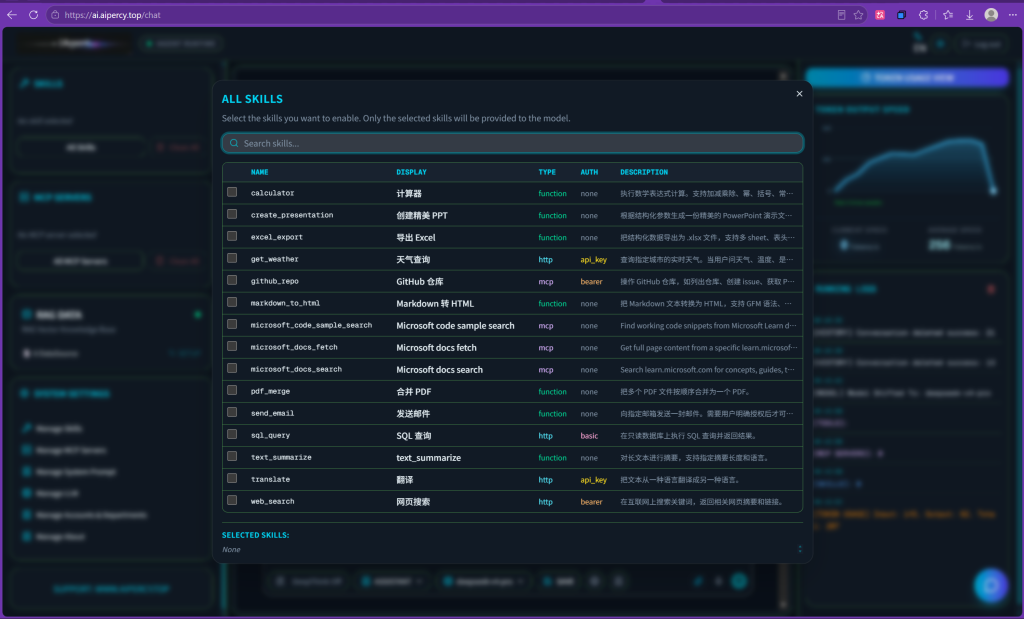Click the Search skills input field
The image size is (1024, 619).
point(513,143)
